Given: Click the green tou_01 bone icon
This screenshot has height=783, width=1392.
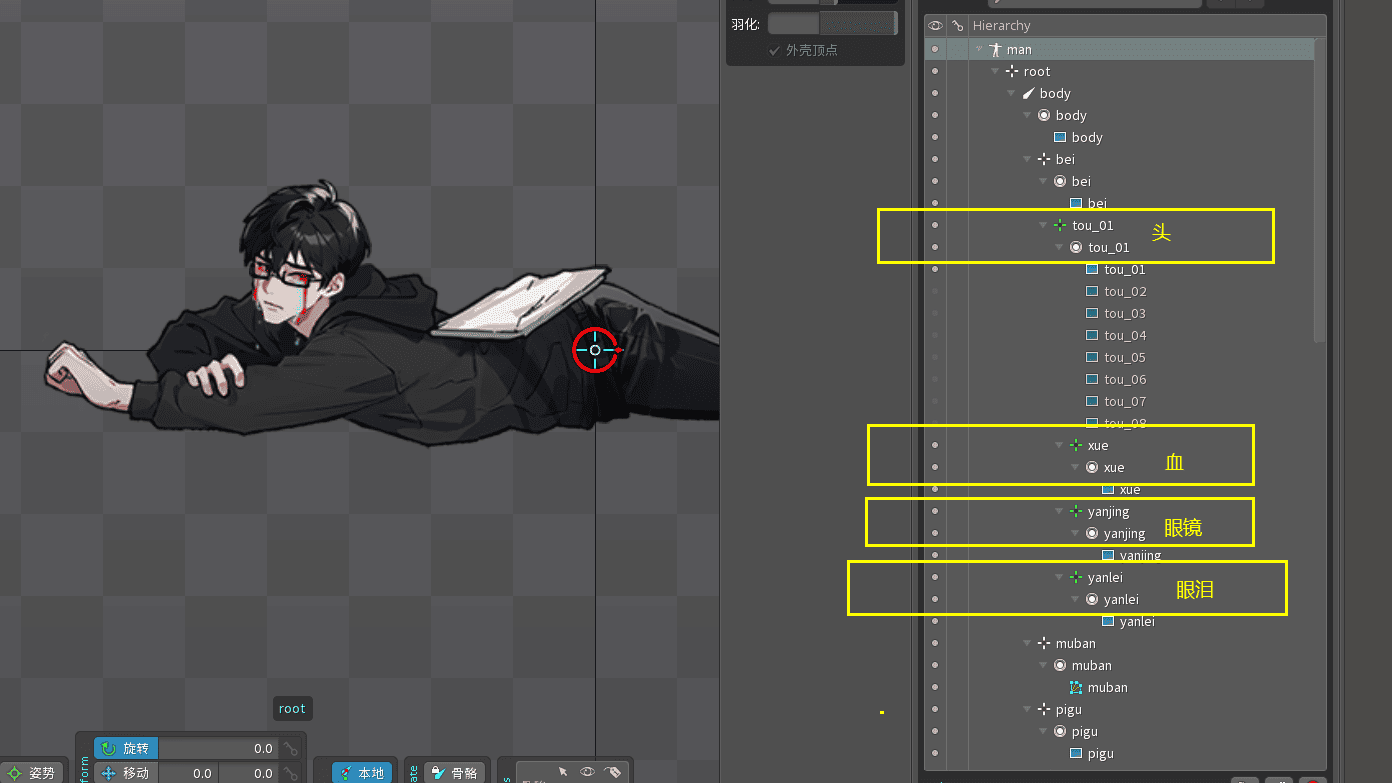Looking at the screenshot, I should (1060, 225).
